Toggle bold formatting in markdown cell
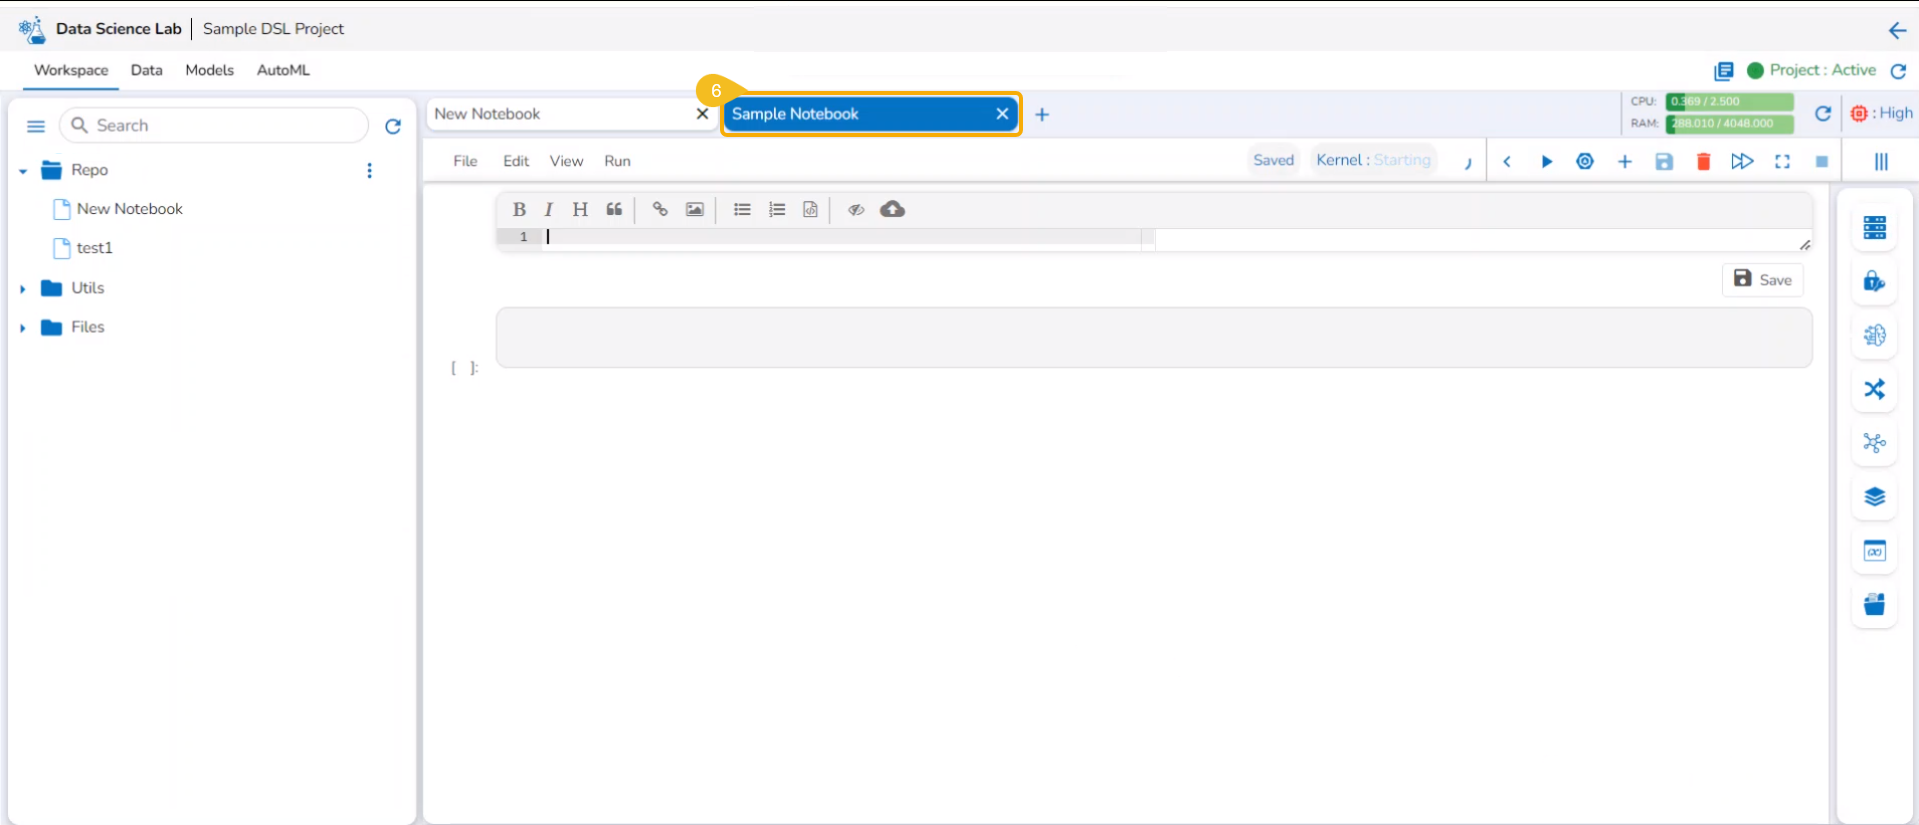Screen dimensions: 1919x825 tap(519, 209)
